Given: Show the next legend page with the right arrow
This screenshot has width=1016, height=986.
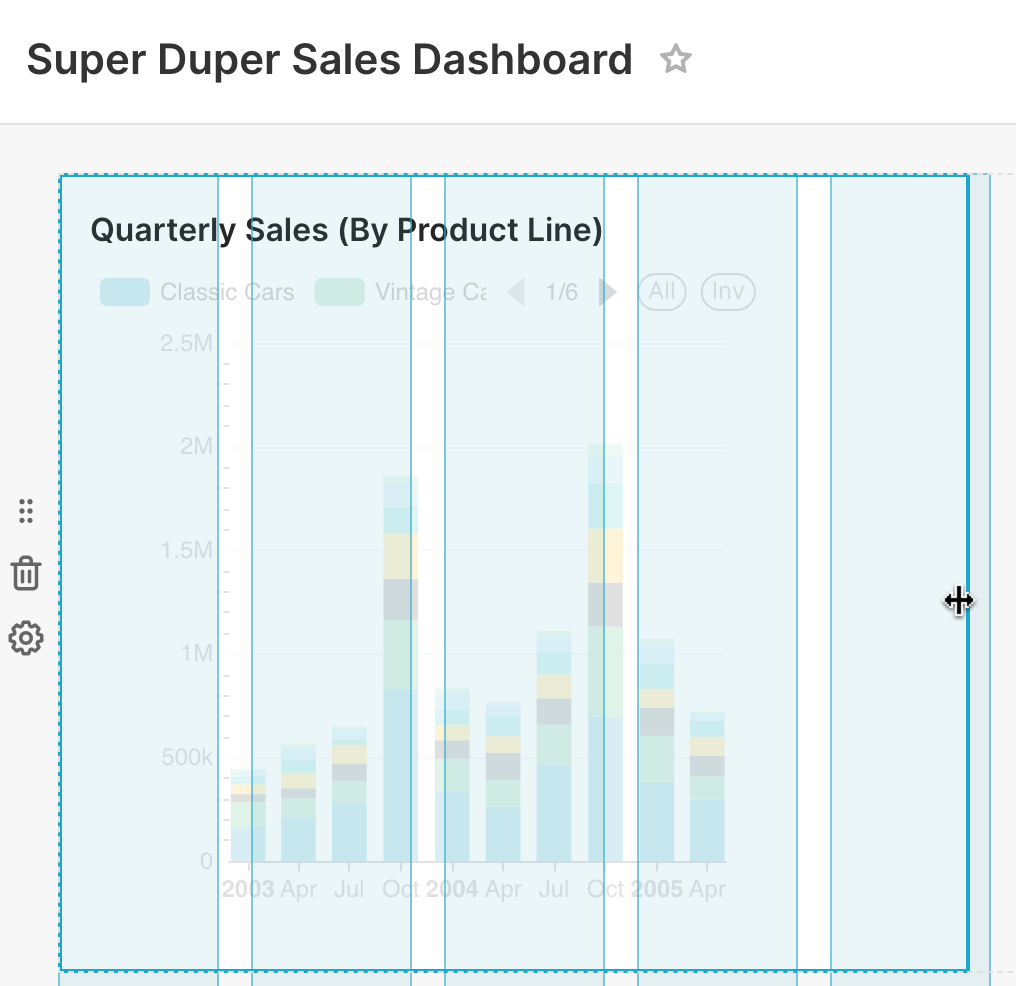Looking at the screenshot, I should point(608,292).
